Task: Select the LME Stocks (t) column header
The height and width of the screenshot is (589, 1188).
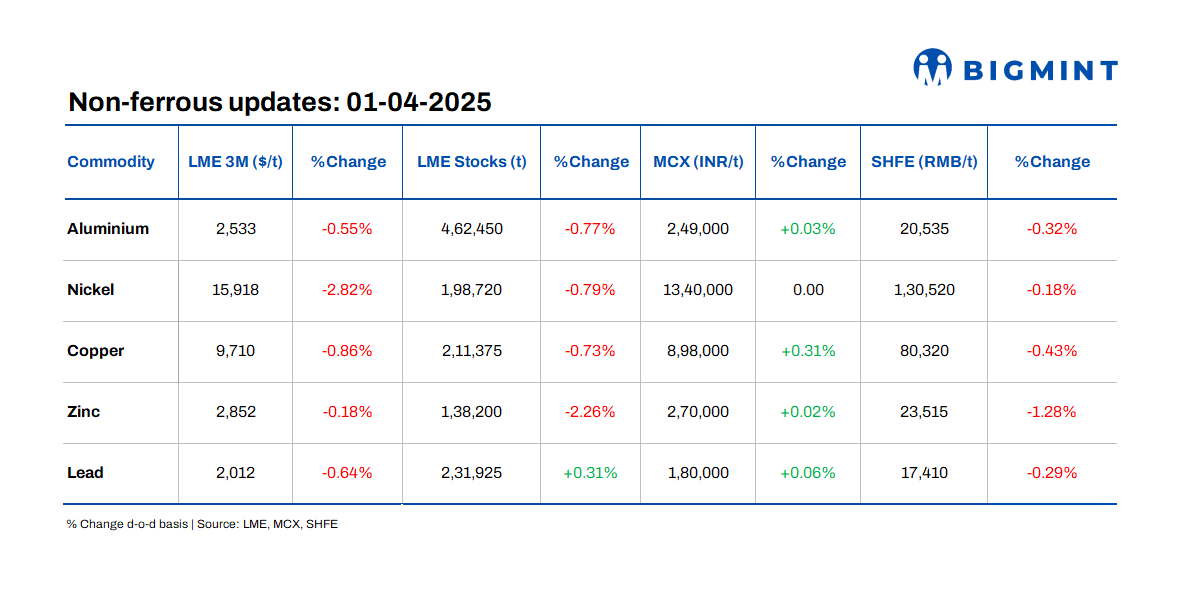Action: pyautogui.click(x=471, y=161)
